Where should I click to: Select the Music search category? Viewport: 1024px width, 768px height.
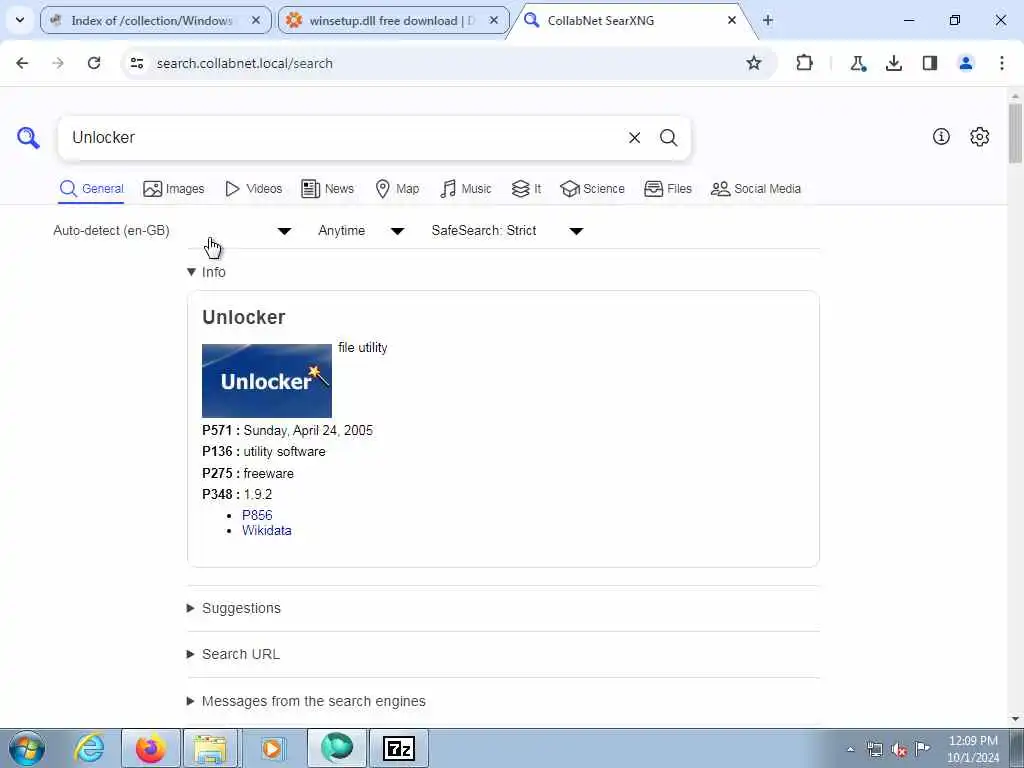point(466,189)
